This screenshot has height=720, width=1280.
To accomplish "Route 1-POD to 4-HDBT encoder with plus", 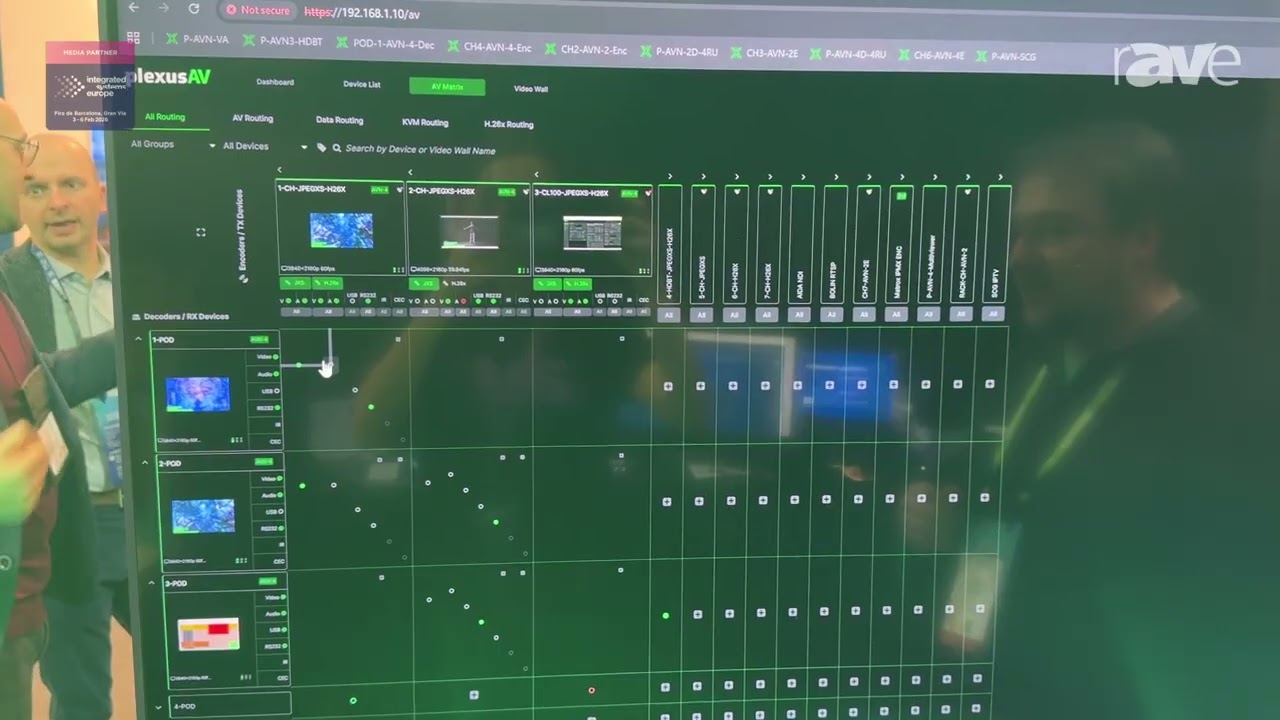I will [x=668, y=386].
